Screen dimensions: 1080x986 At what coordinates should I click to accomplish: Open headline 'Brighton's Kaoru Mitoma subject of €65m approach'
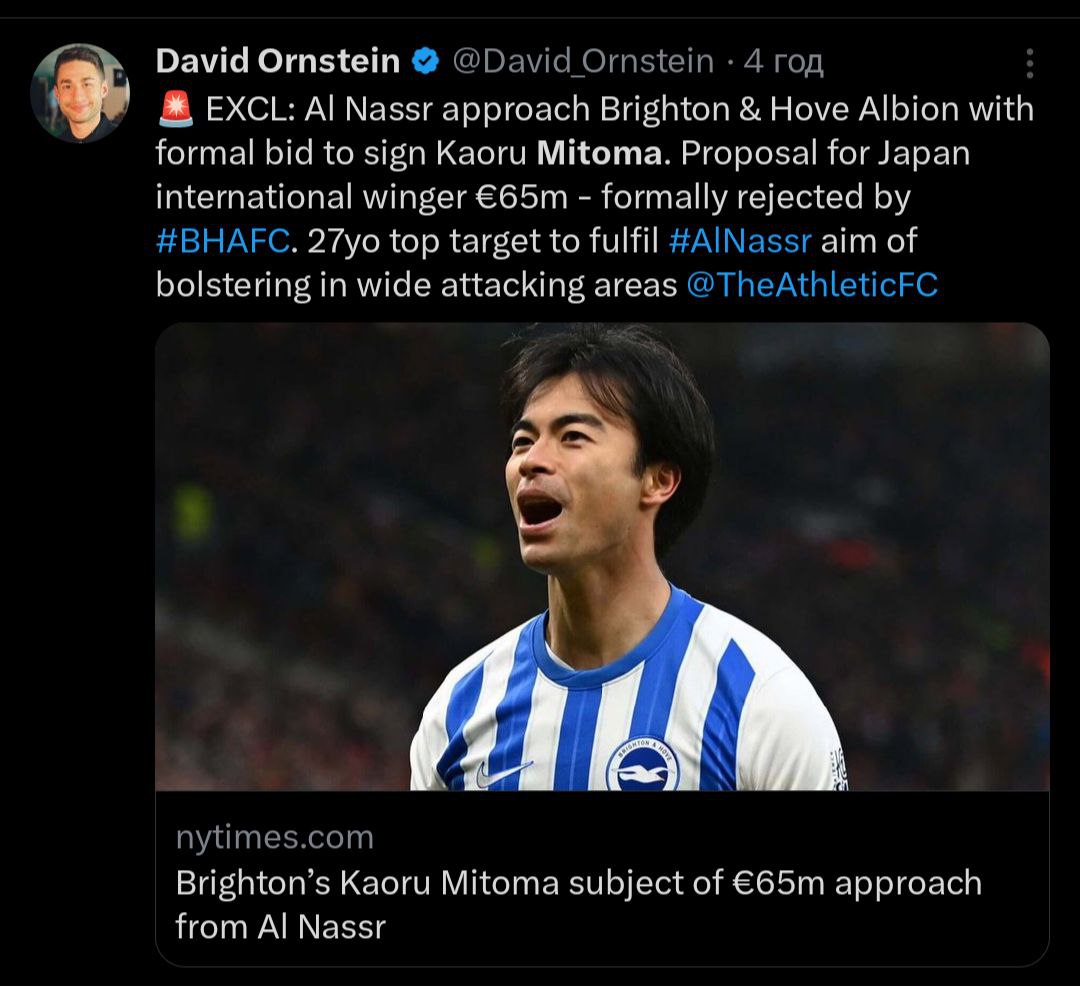579,883
